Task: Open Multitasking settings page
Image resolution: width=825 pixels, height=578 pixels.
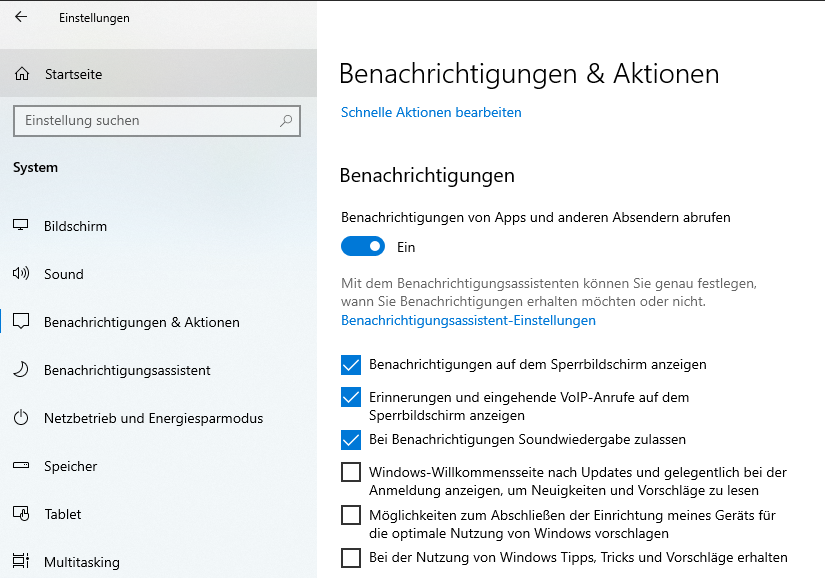Action: [158, 562]
